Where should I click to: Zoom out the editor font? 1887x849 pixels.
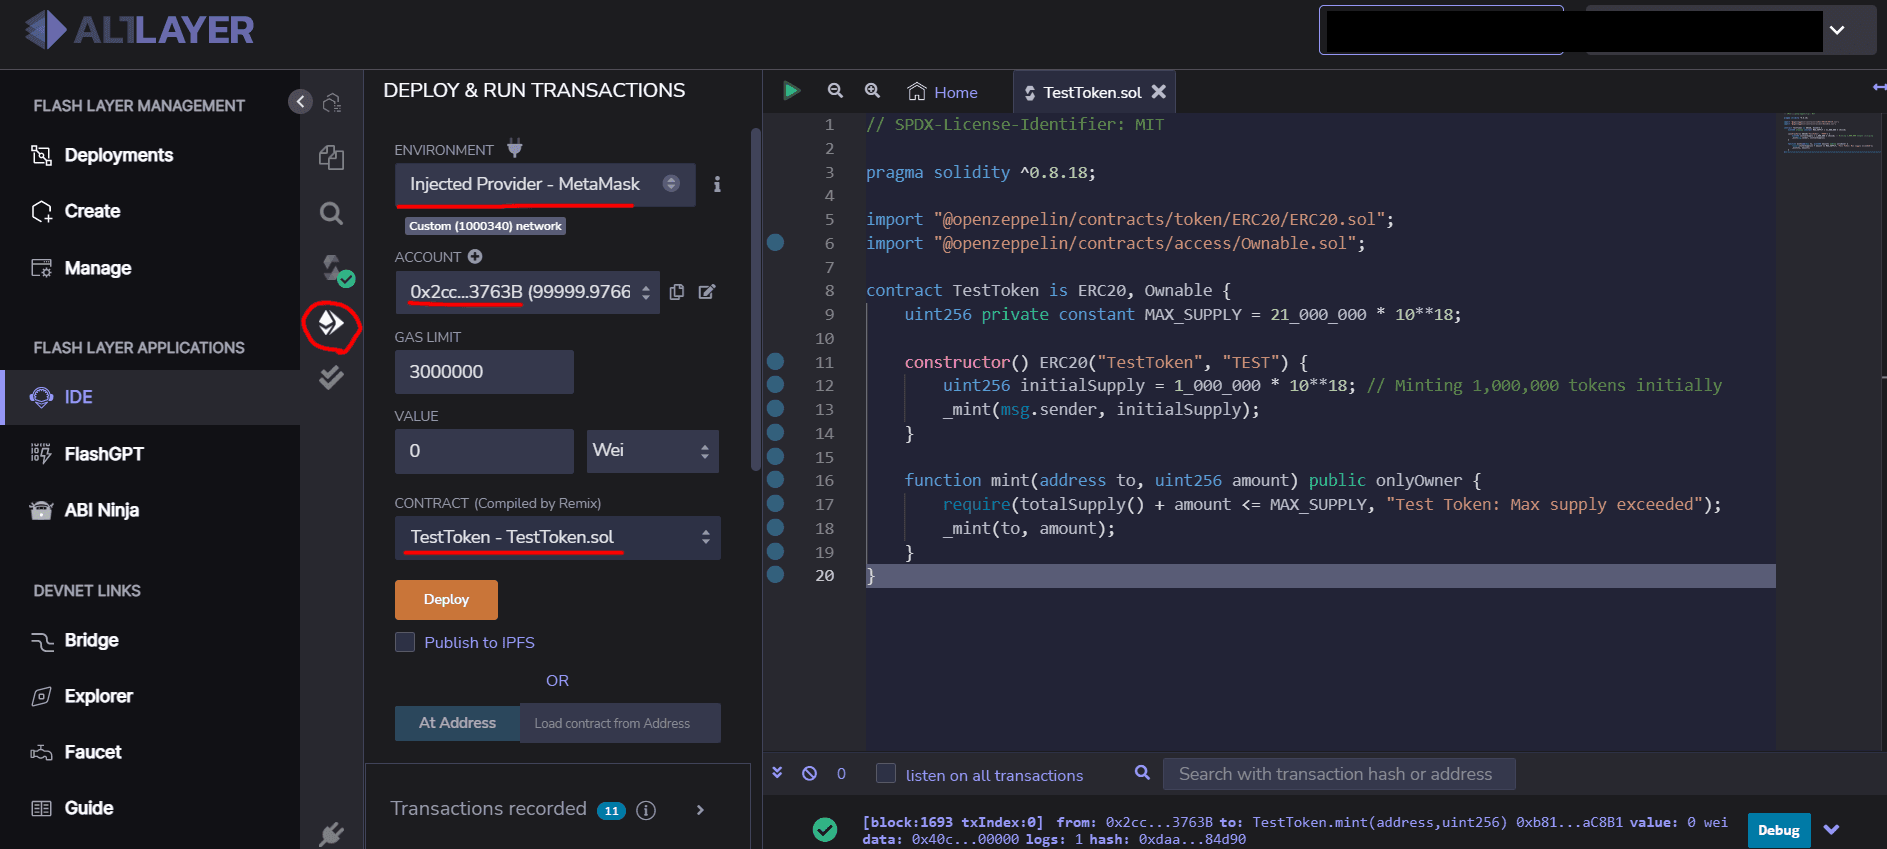835,91
